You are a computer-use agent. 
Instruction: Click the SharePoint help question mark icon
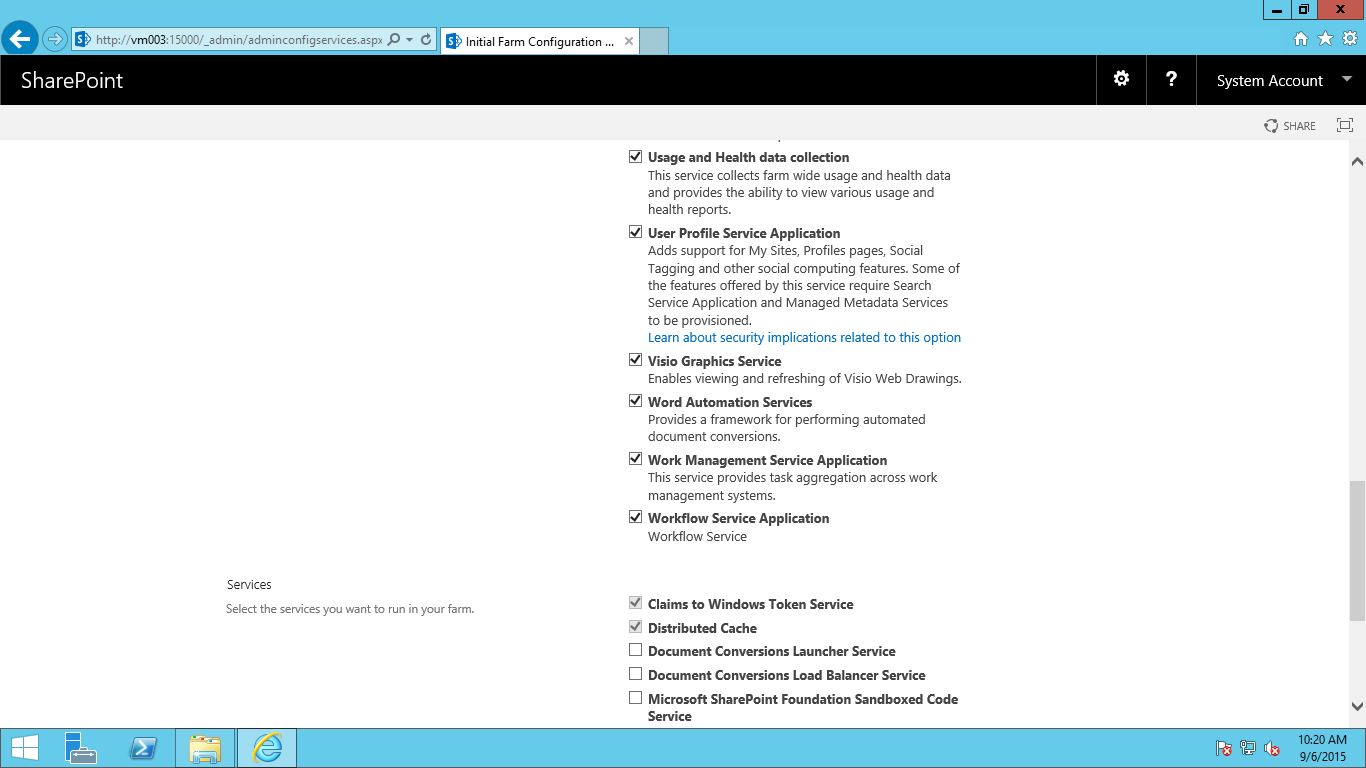pos(1171,79)
